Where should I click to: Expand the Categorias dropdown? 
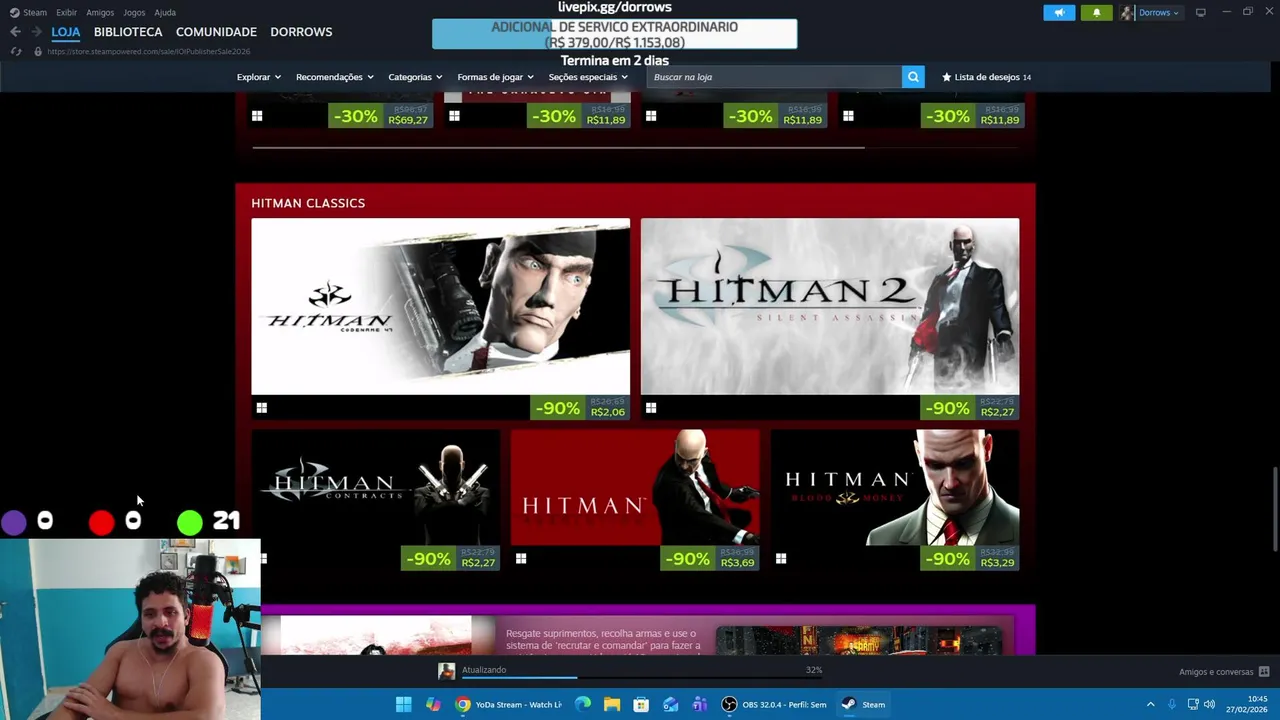[415, 77]
